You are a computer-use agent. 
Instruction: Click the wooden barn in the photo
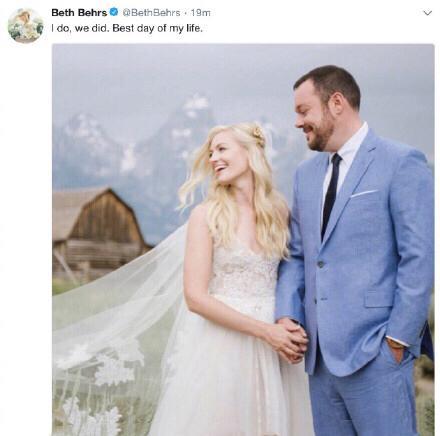98,233
